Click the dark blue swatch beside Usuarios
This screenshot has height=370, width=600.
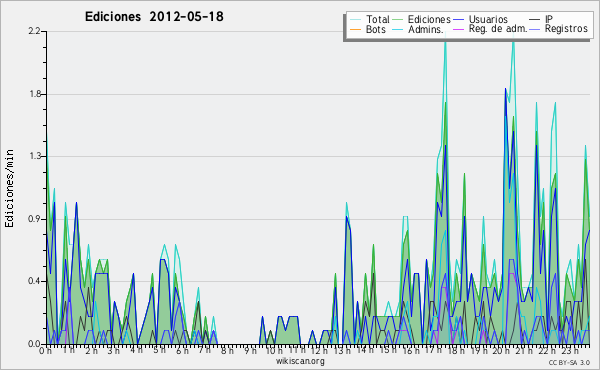click(x=459, y=20)
